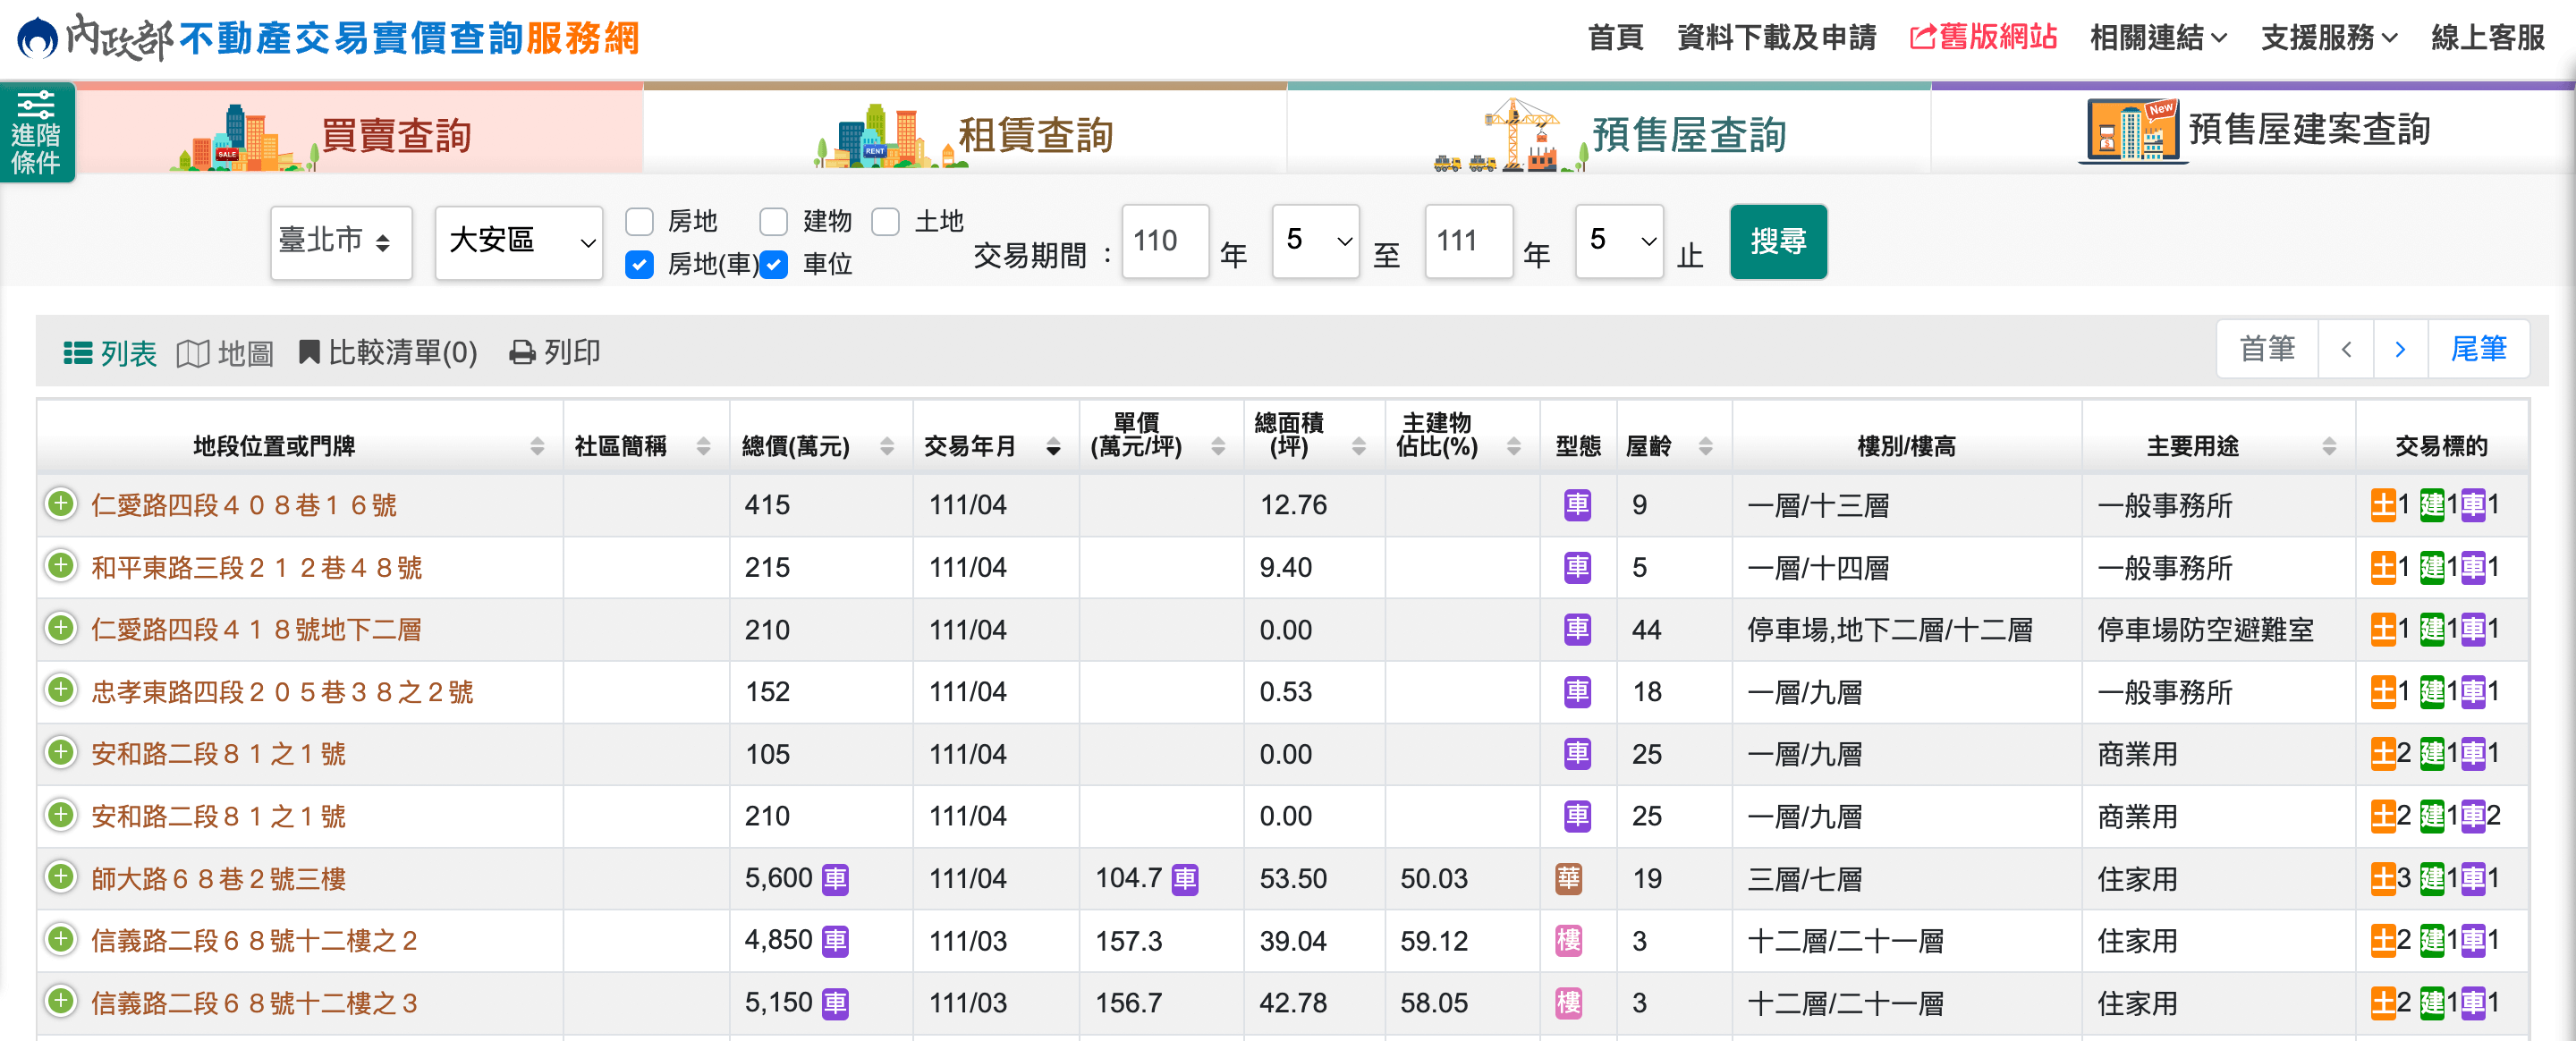Switch to the 租賃查詢 tab

[x=1035, y=137]
